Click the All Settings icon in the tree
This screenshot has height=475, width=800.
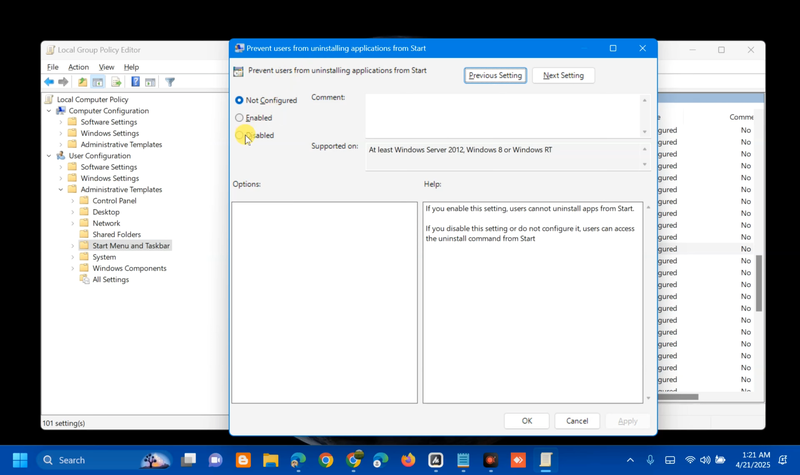click(84, 279)
